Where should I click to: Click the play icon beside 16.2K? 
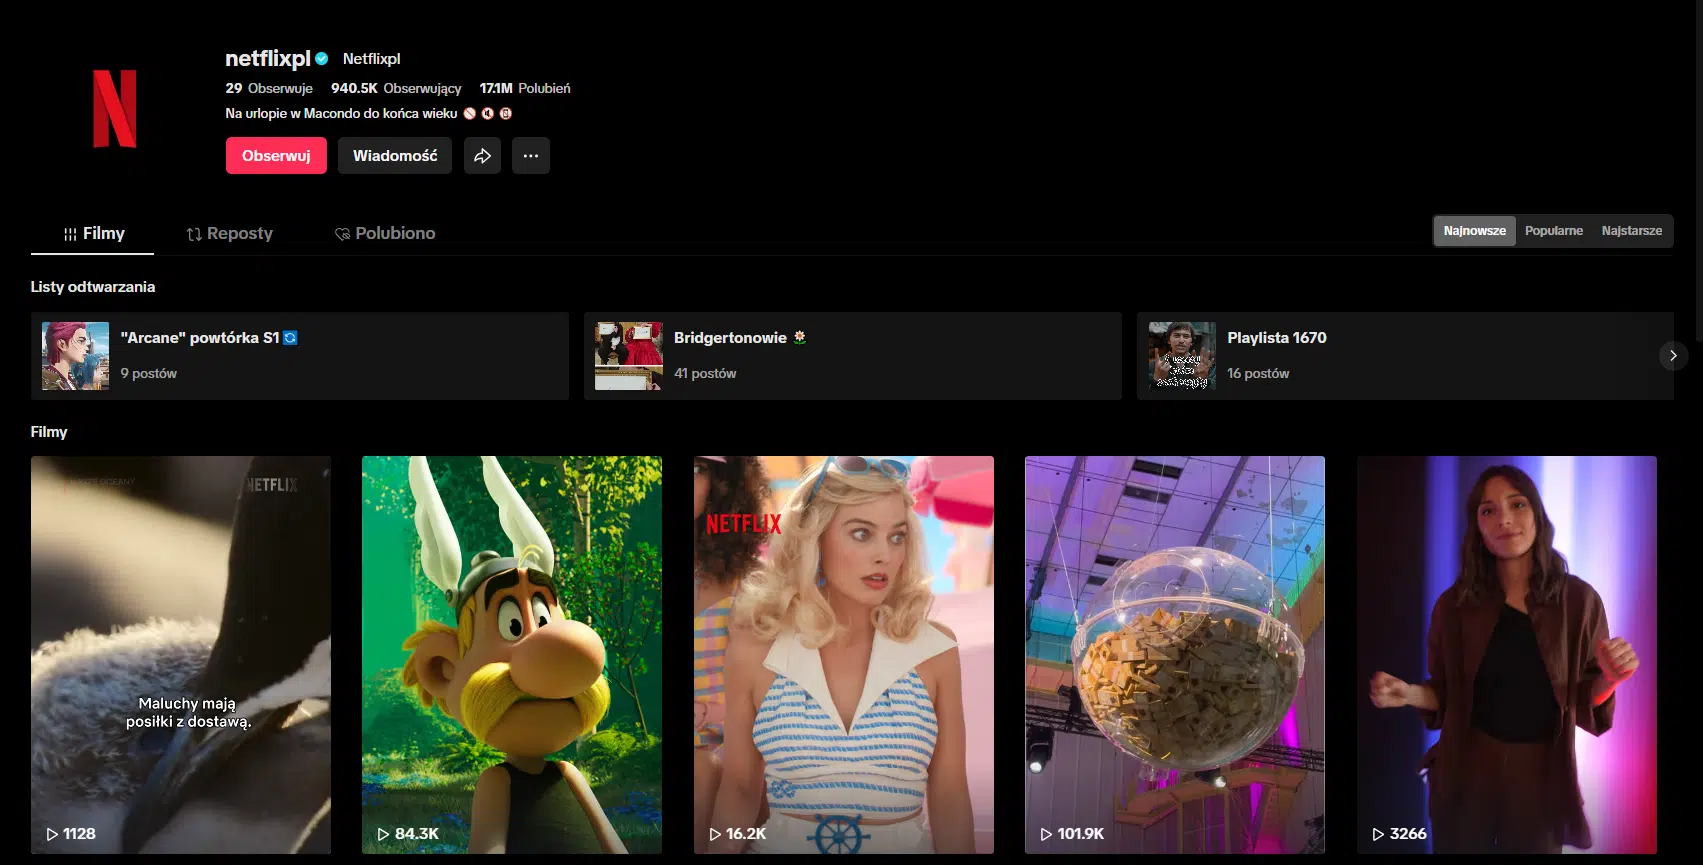coord(715,834)
